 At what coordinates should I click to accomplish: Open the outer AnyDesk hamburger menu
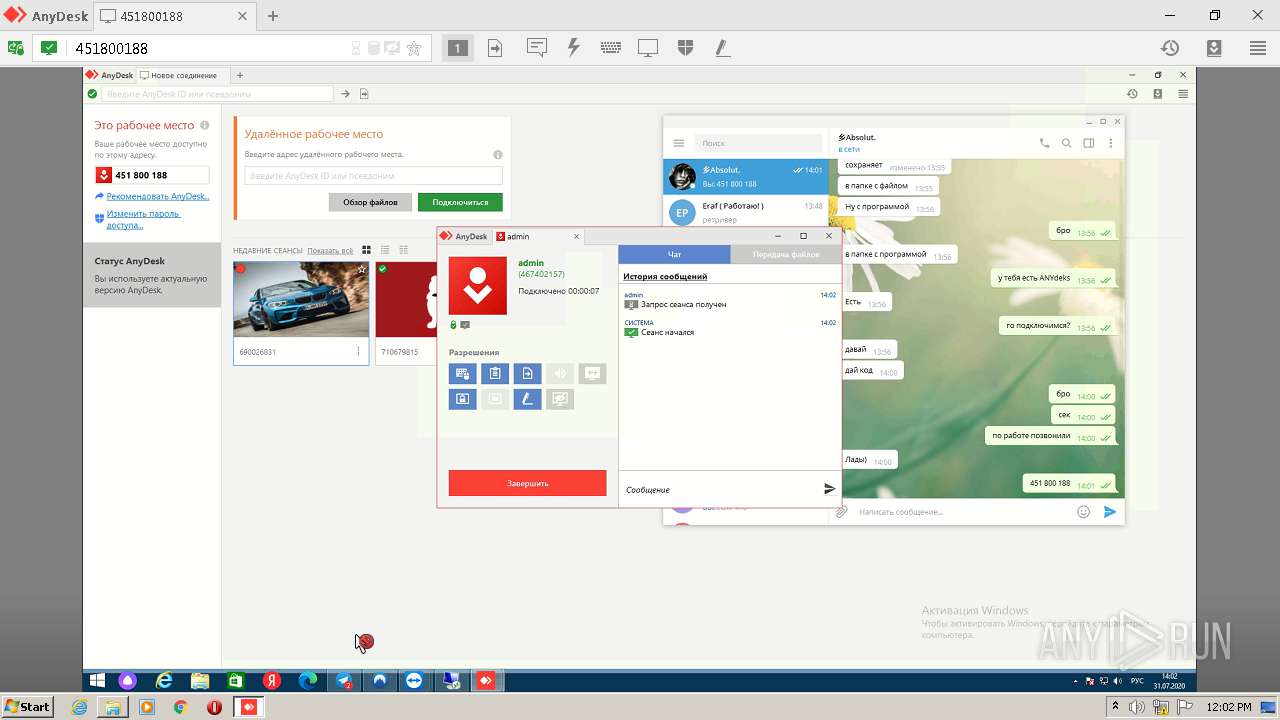click(1258, 47)
